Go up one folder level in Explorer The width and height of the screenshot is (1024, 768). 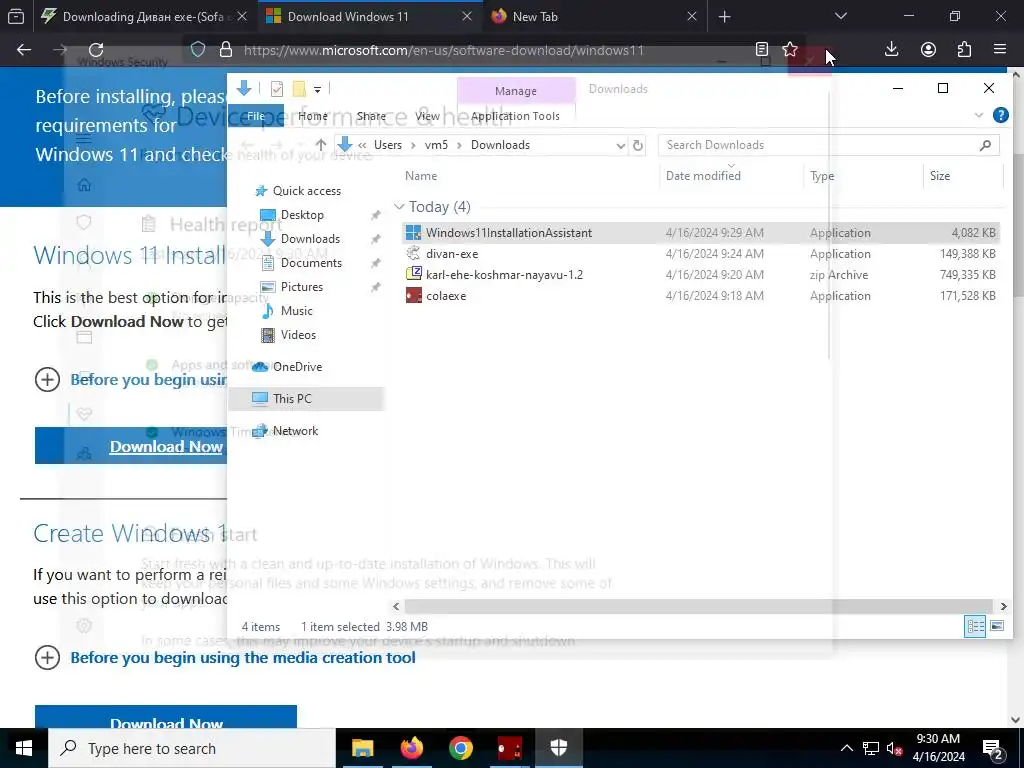click(321, 145)
